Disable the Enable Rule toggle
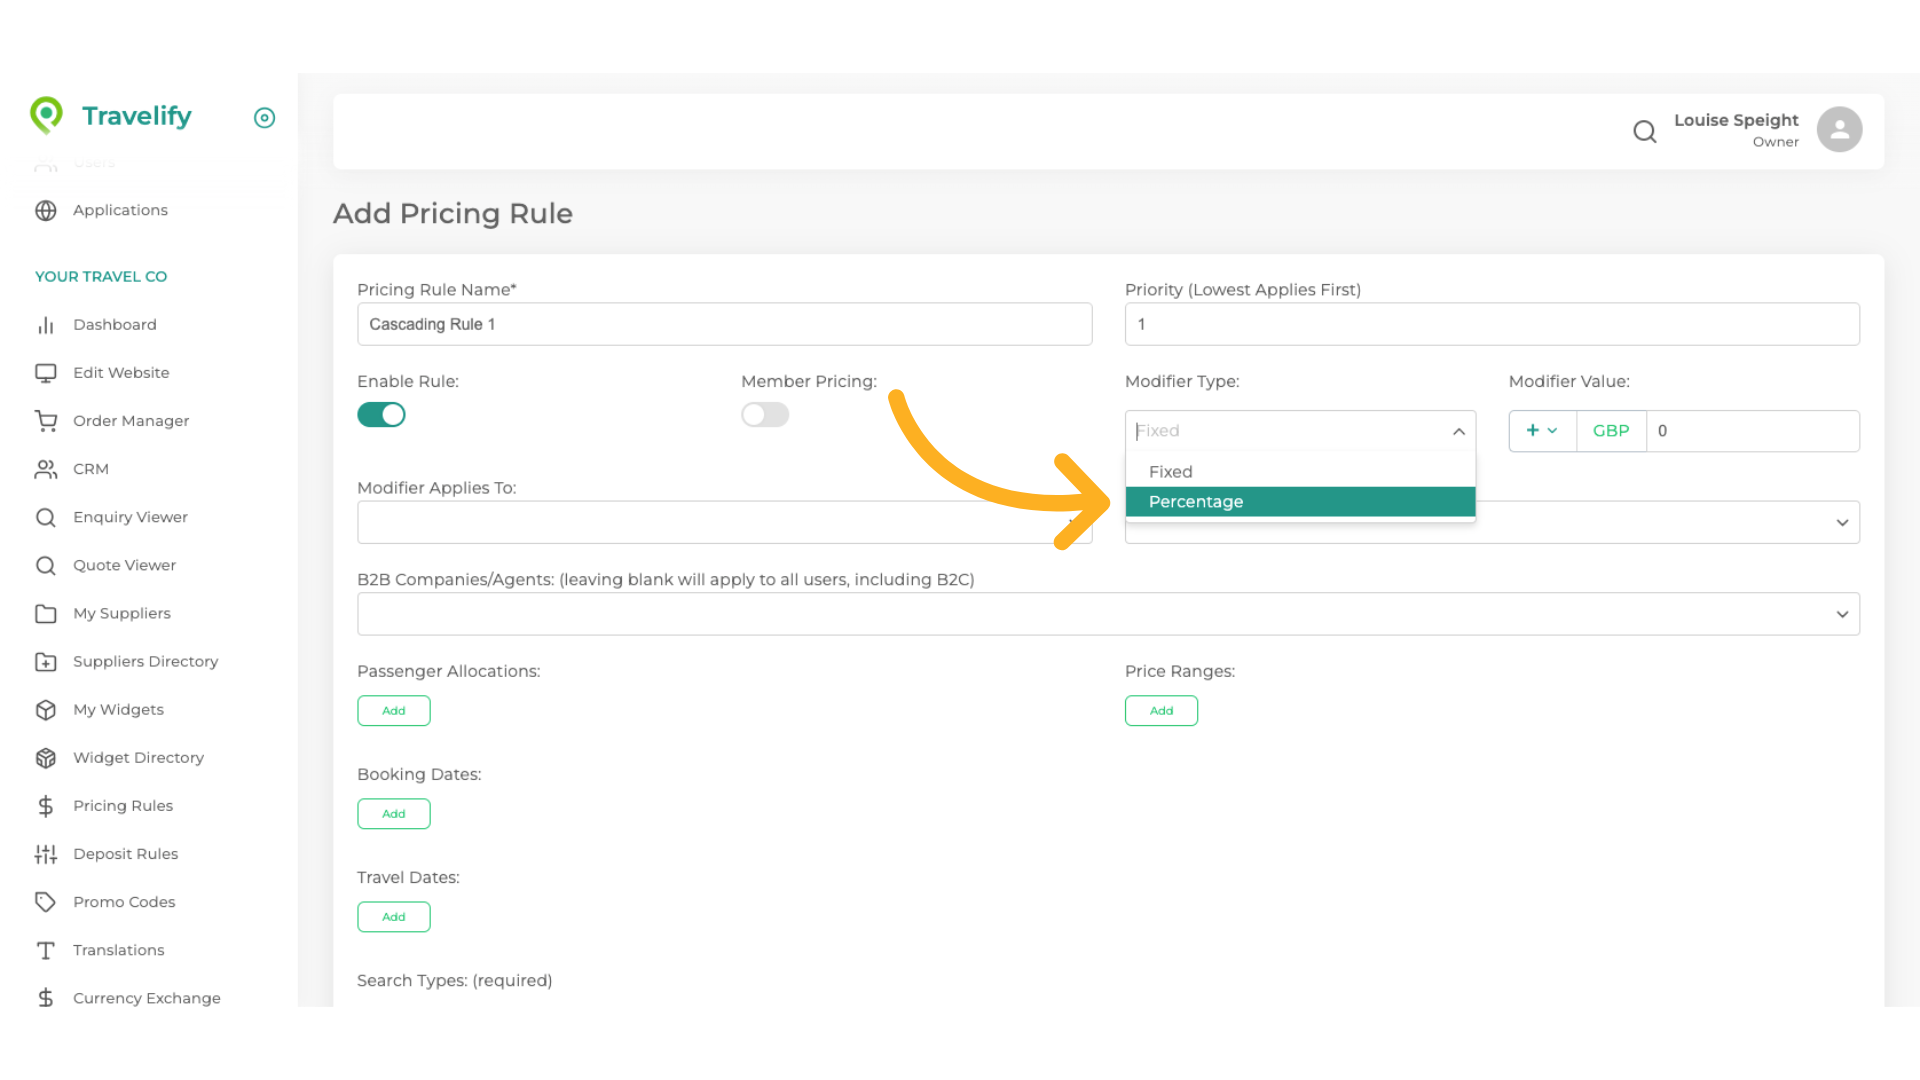This screenshot has height=1080, width=1920. [x=381, y=414]
